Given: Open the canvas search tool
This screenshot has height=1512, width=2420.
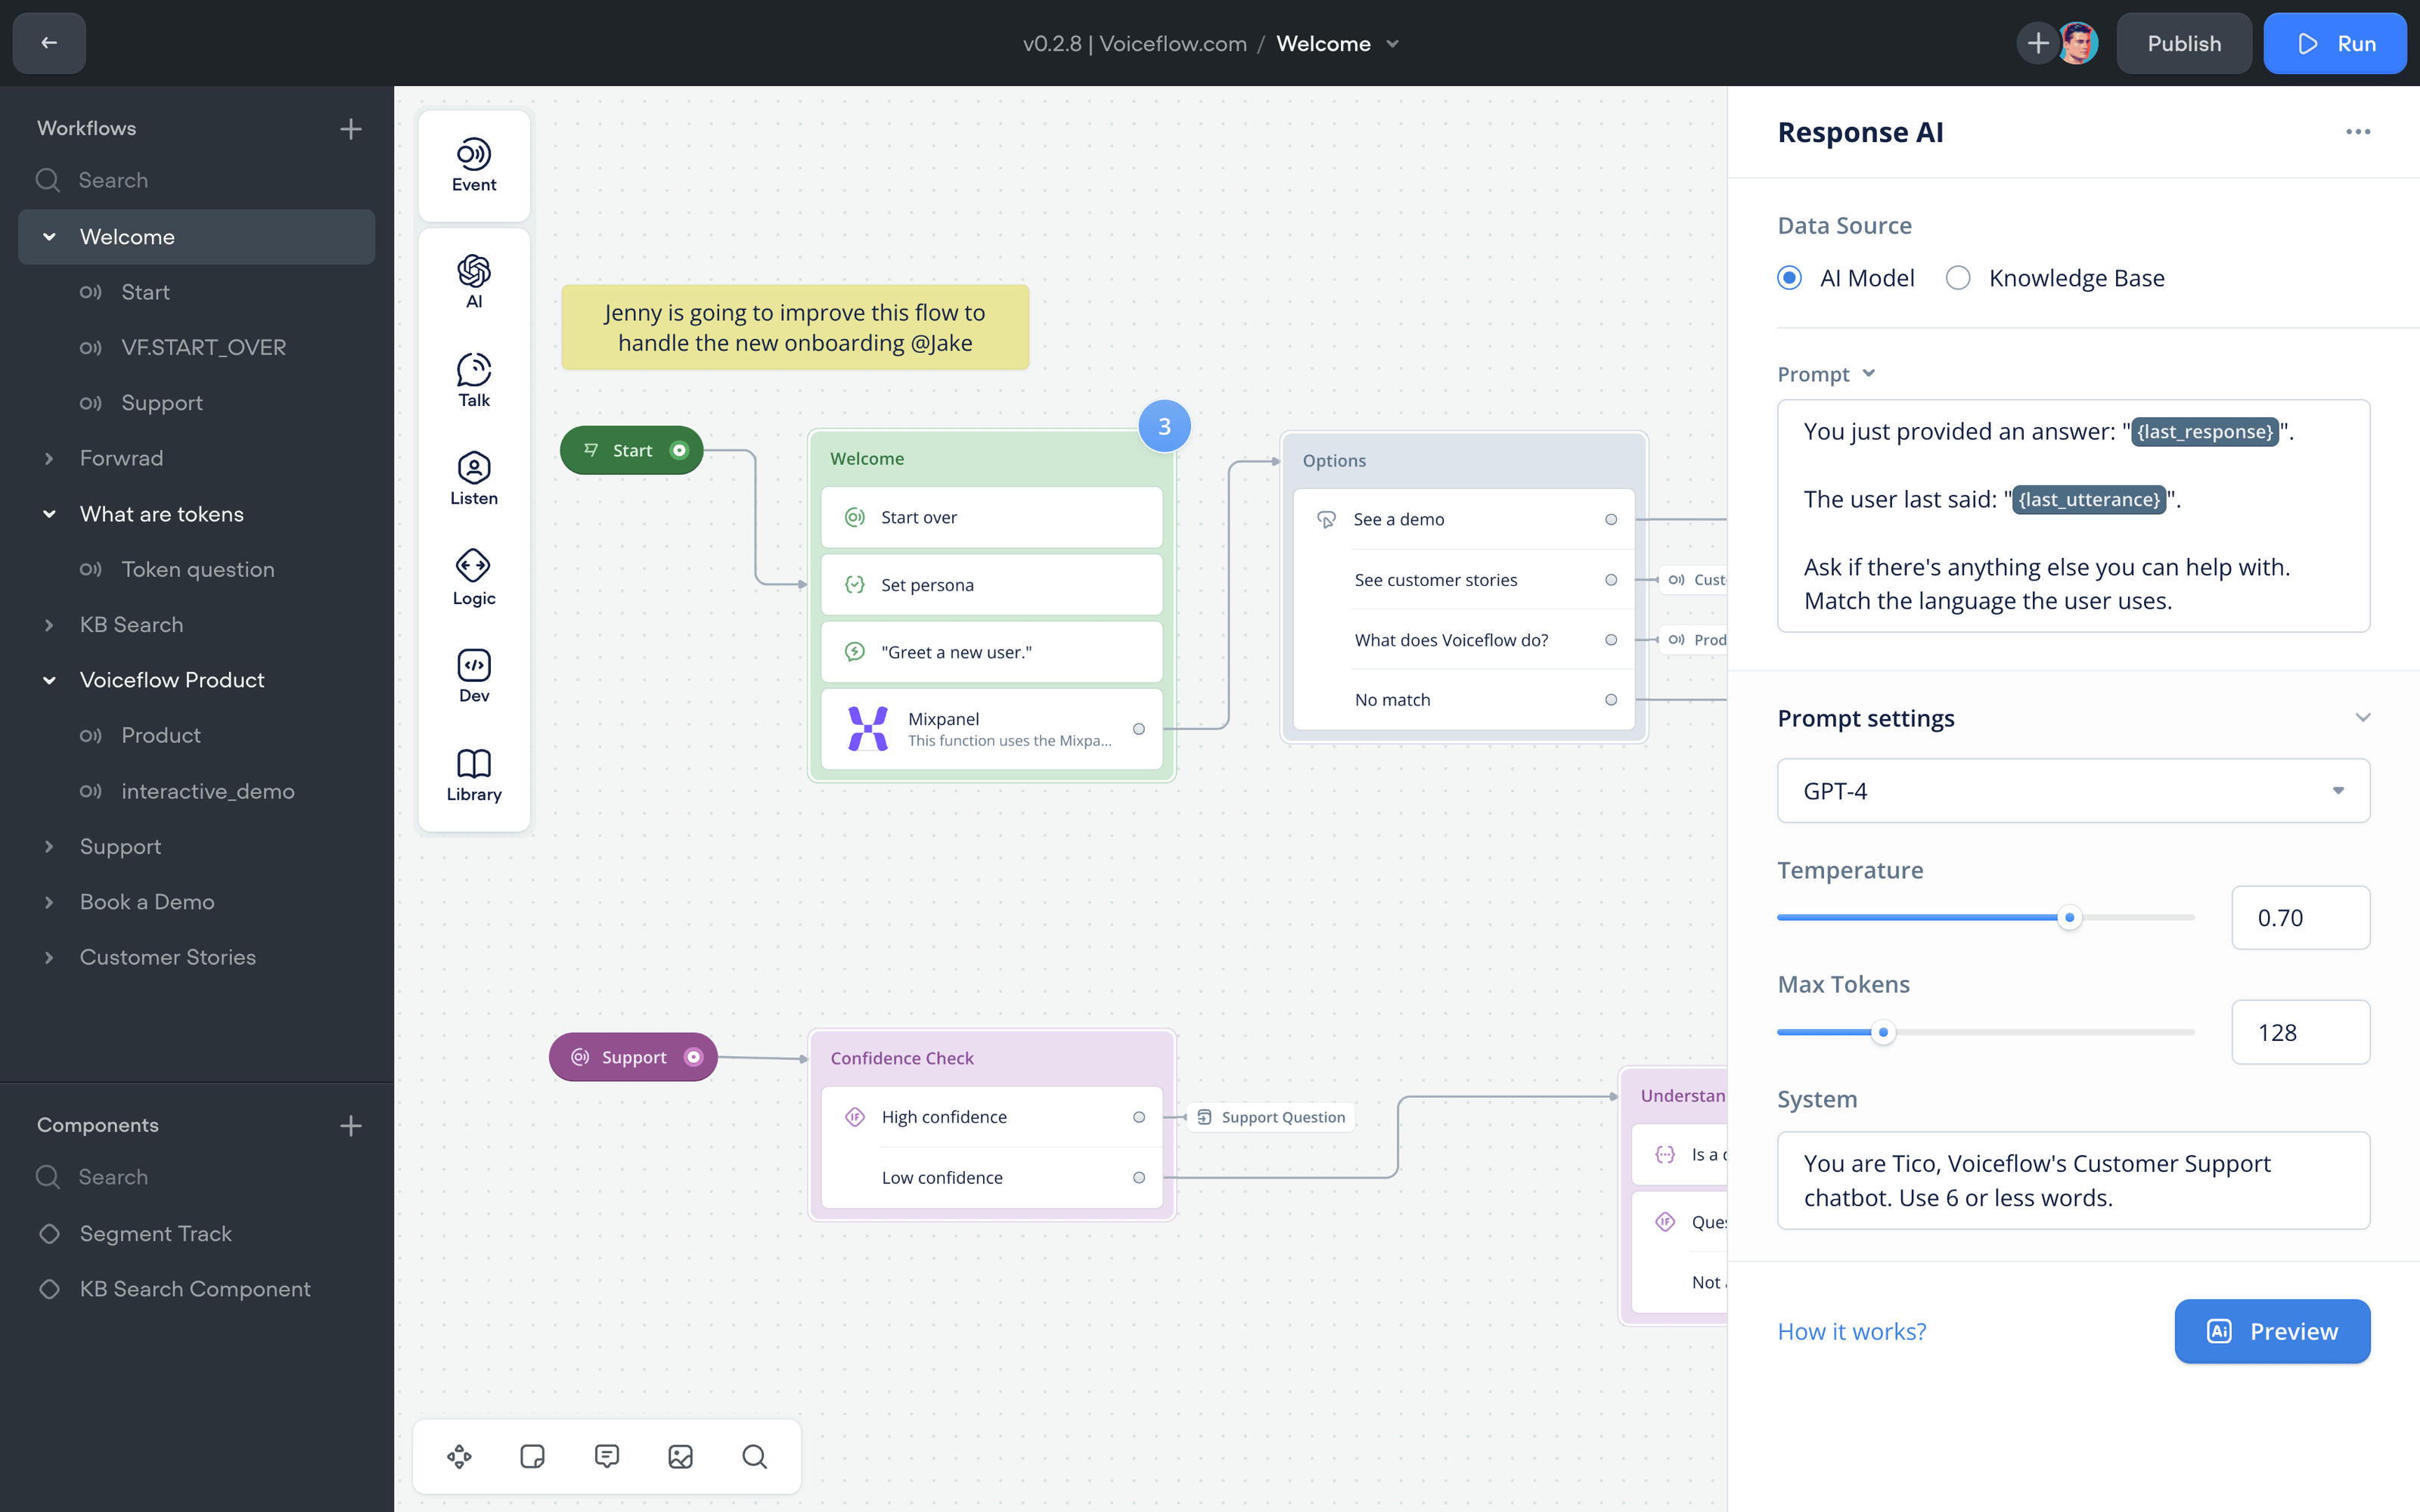Looking at the screenshot, I should coord(755,1456).
